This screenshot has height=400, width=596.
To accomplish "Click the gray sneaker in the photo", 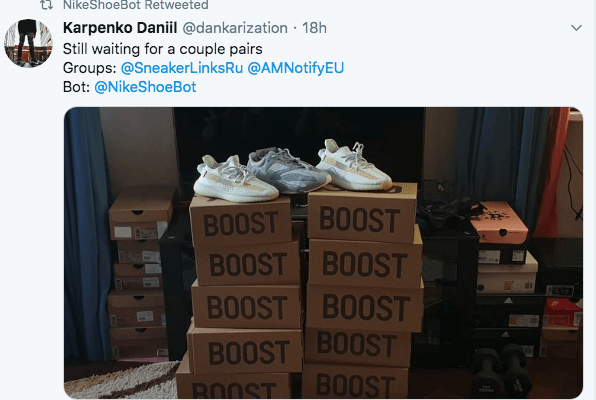I will click(288, 171).
